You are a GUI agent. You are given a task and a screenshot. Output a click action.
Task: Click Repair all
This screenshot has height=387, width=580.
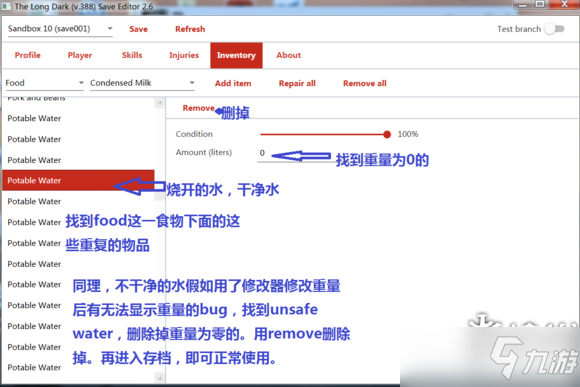click(297, 83)
